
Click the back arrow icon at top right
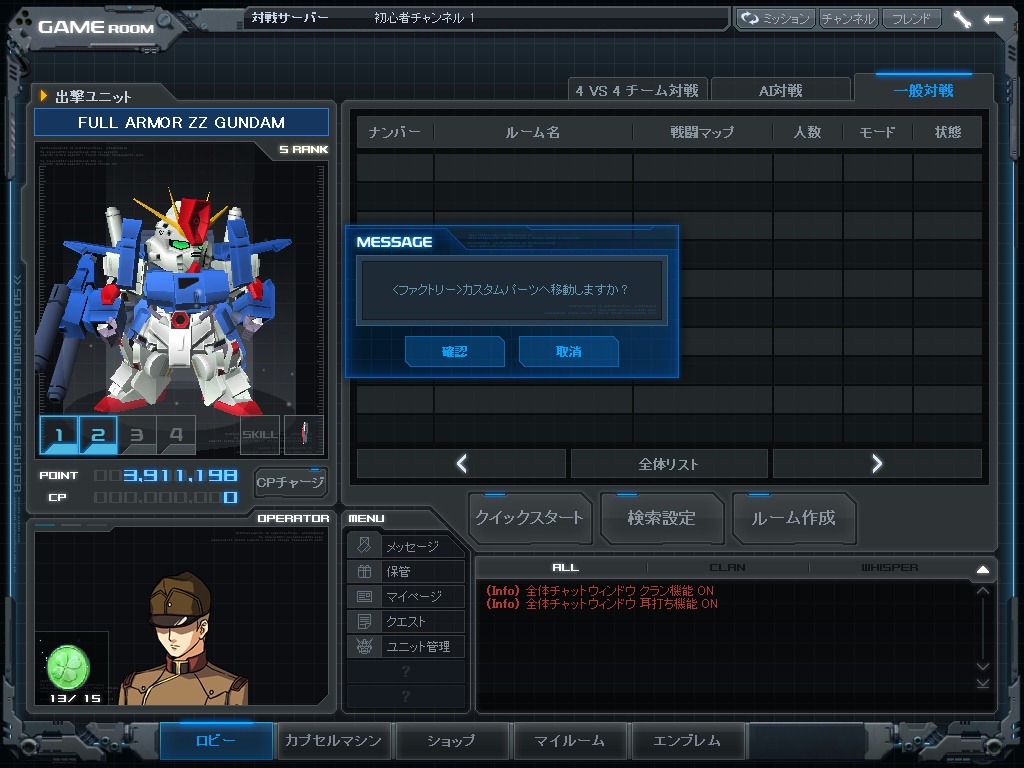tap(993, 19)
